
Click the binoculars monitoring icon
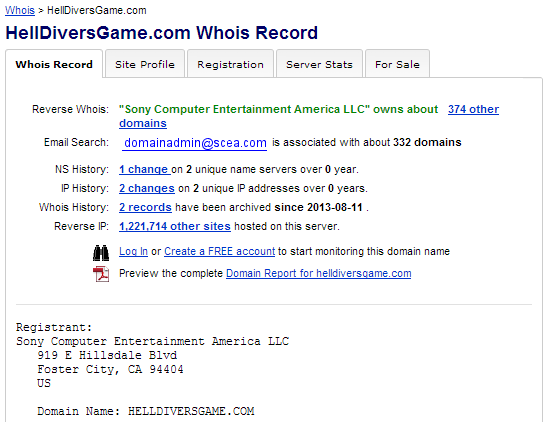(101, 253)
